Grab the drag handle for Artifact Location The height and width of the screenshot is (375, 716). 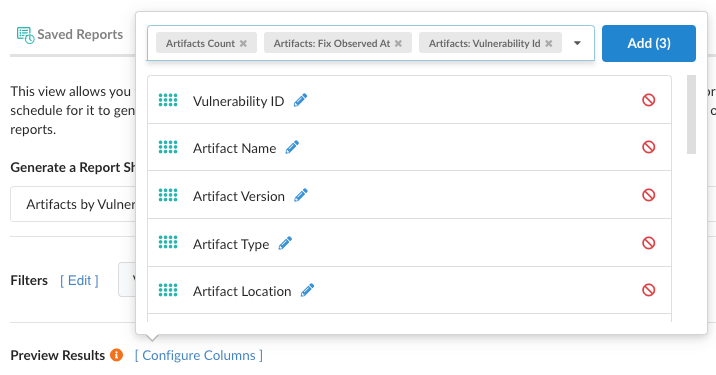point(168,290)
